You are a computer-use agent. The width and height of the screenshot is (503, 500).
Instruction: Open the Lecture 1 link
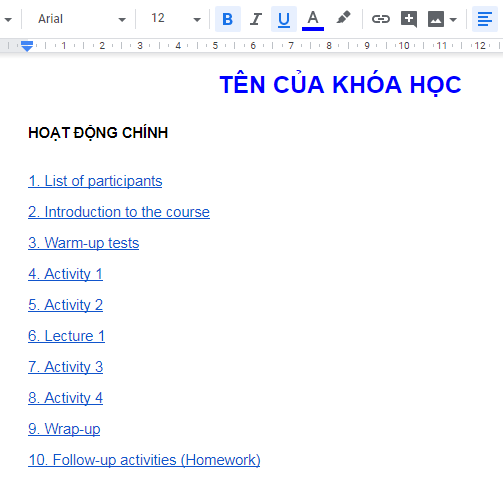(67, 336)
